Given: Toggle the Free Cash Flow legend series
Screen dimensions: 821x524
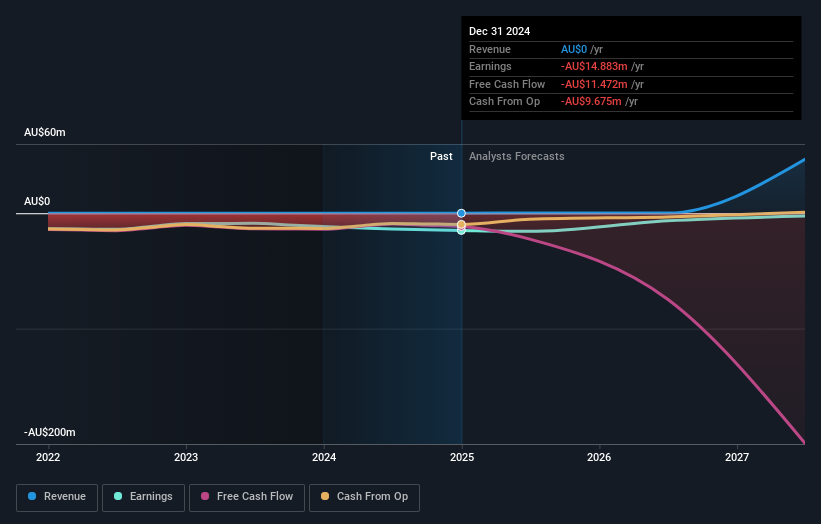Looking at the screenshot, I should coord(247,497).
